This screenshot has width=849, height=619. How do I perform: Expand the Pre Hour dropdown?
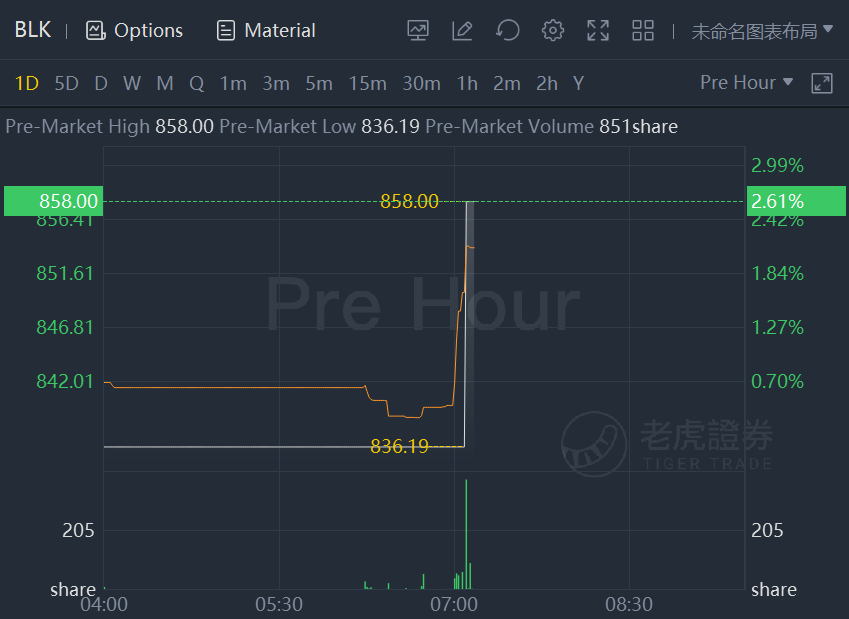pyautogui.click(x=746, y=82)
